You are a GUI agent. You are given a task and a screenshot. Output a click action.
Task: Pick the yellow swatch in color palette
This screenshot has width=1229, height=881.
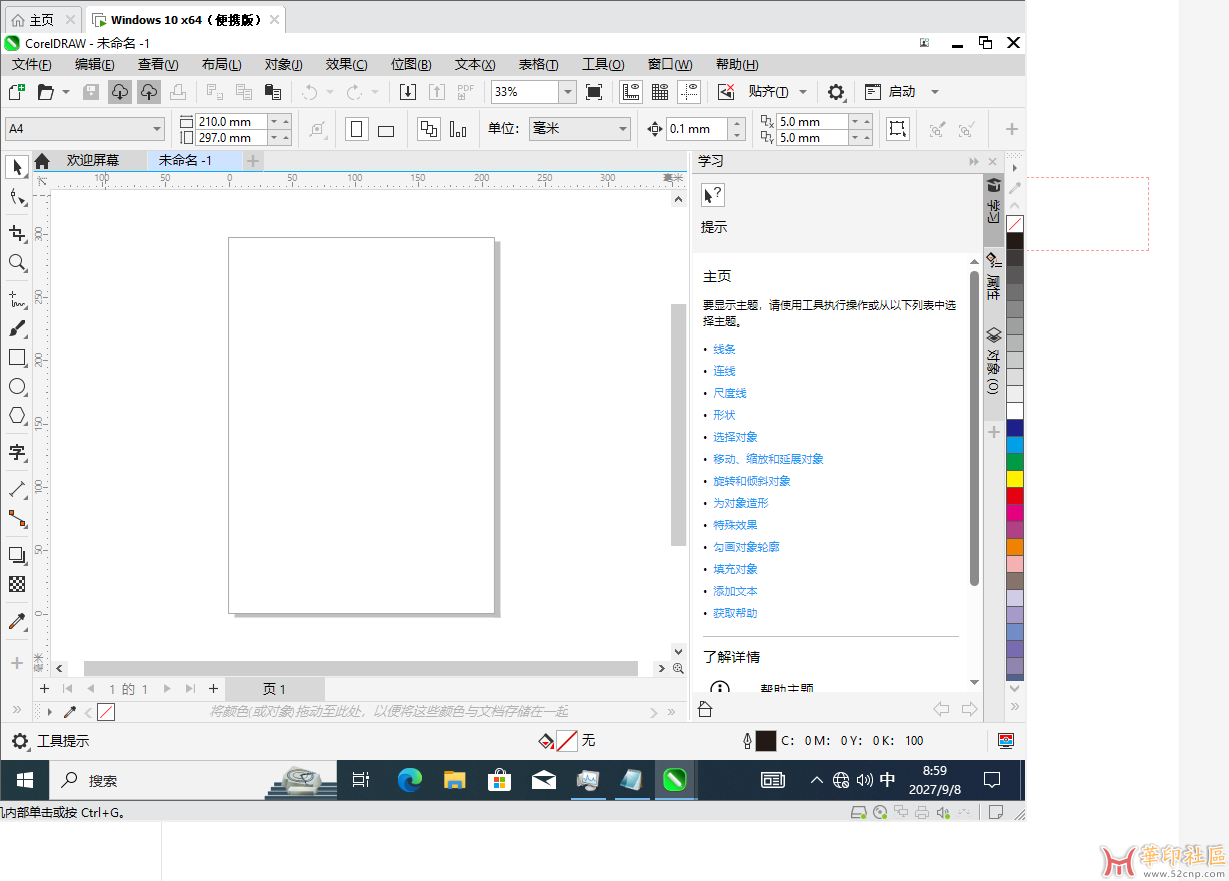click(x=1015, y=478)
